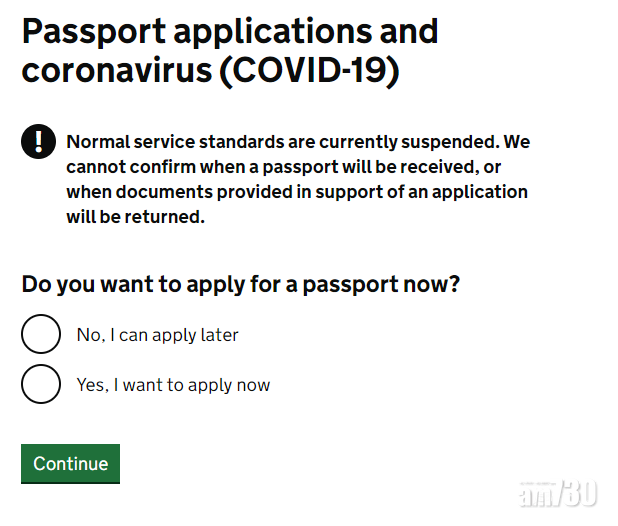Click "Normal service standards" in the warning
This screenshot has height=526, width=618.
click(166, 141)
